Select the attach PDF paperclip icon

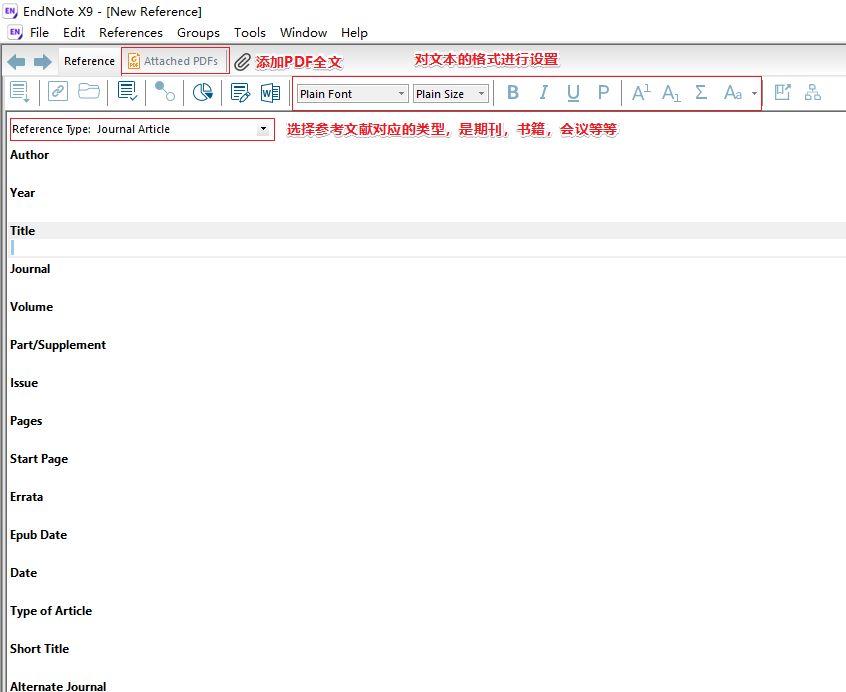coord(241,61)
